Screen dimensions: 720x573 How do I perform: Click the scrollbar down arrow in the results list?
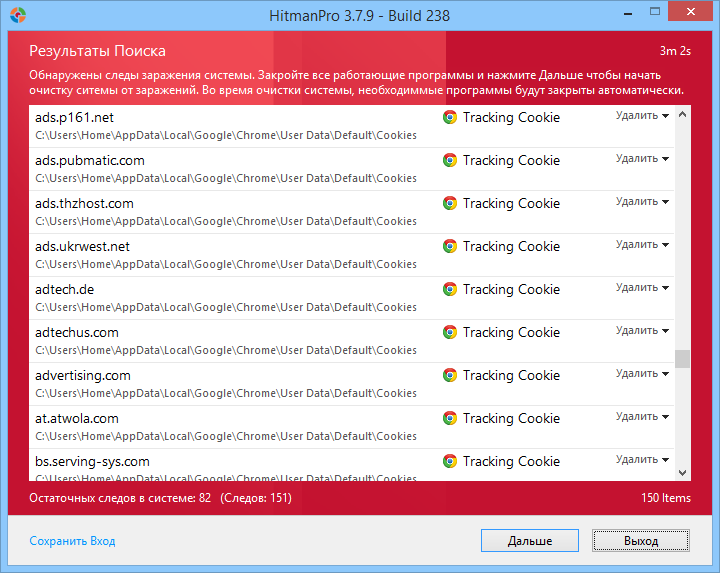point(682,472)
